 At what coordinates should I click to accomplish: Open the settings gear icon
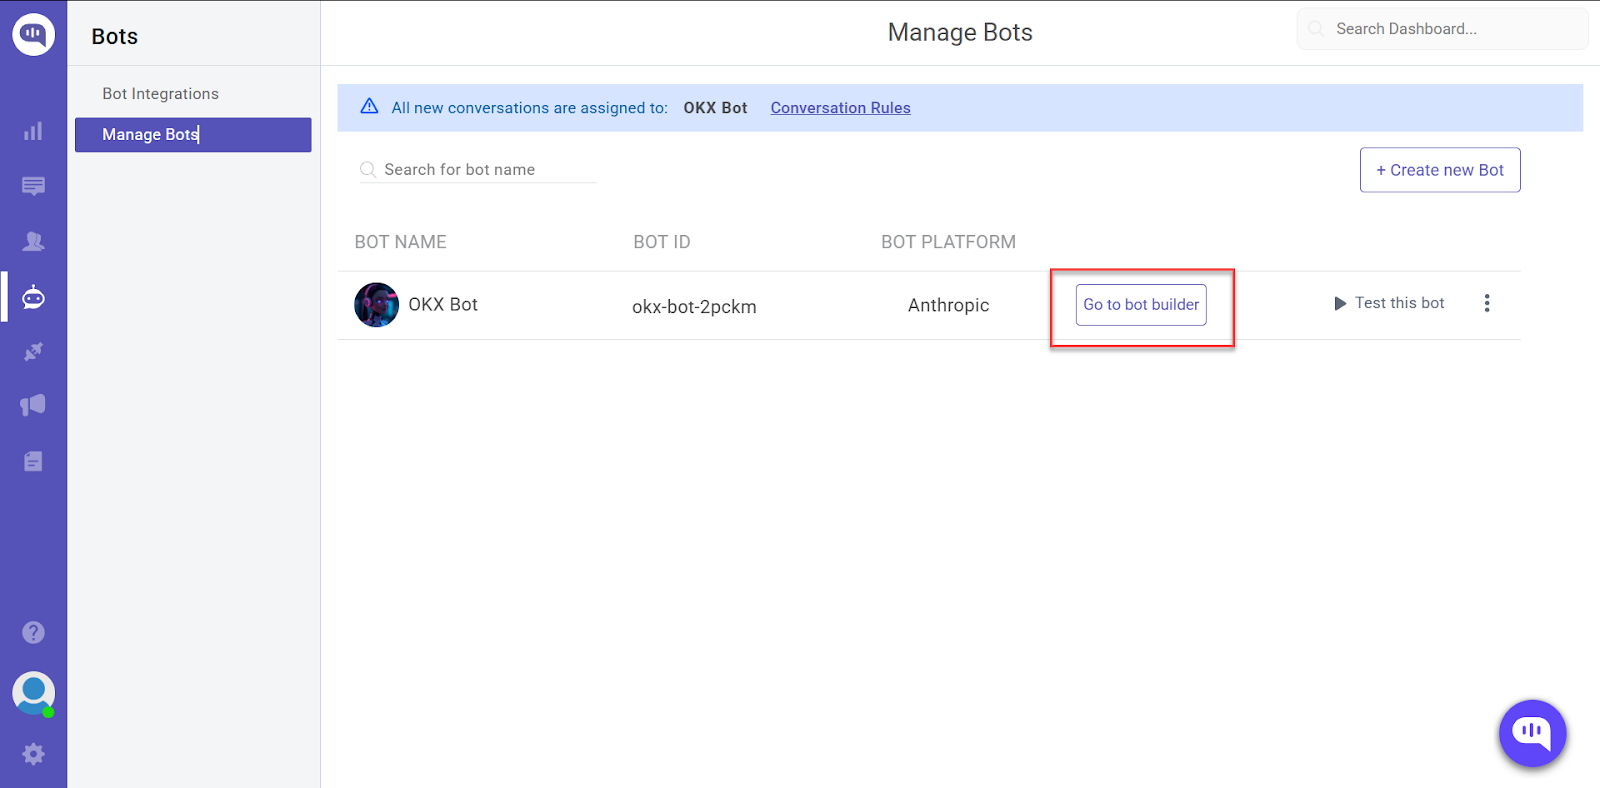click(33, 754)
